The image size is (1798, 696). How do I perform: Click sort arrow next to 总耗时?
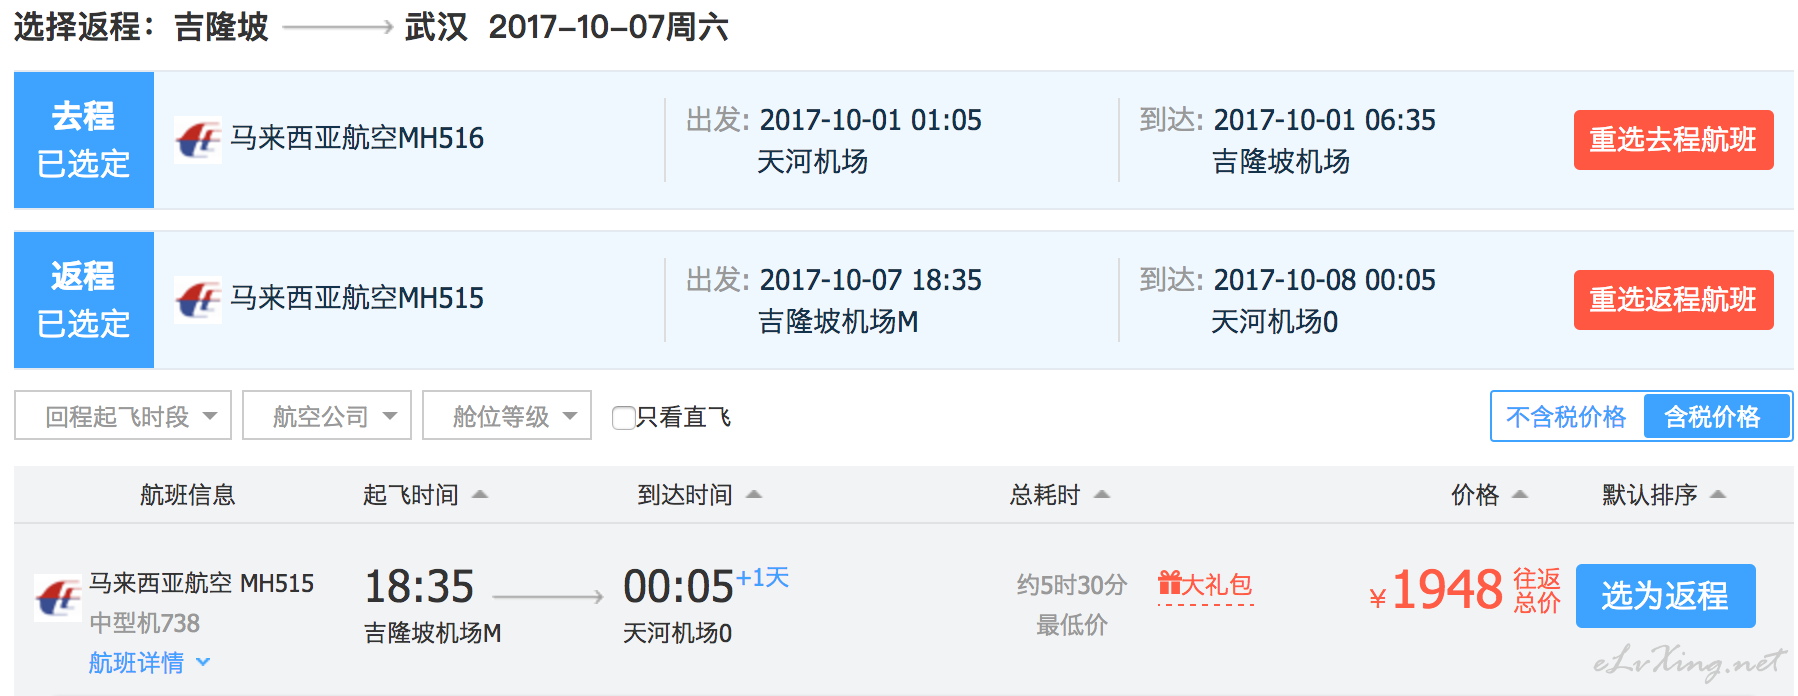click(1102, 494)
